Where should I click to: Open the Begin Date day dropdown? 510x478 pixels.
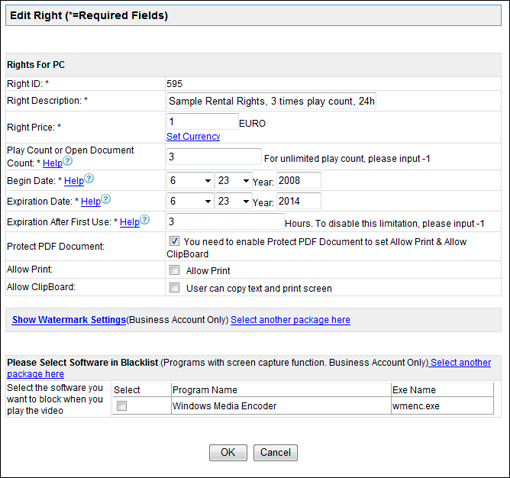tap(233, 181)
